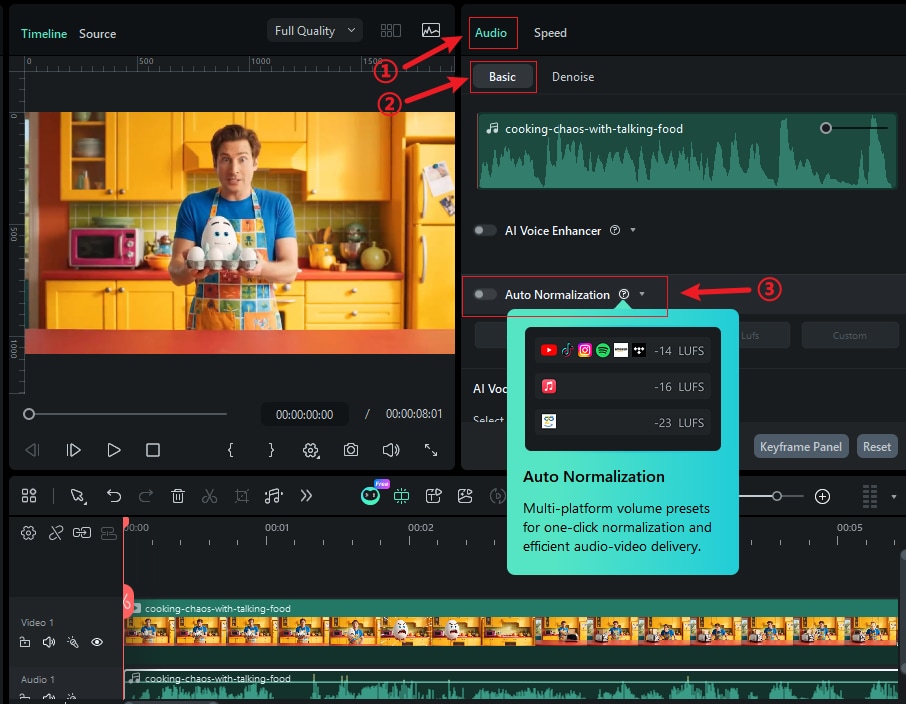The image size is (906, 704).
Task: Step forward one frame
Action: (x=73, y=450)
